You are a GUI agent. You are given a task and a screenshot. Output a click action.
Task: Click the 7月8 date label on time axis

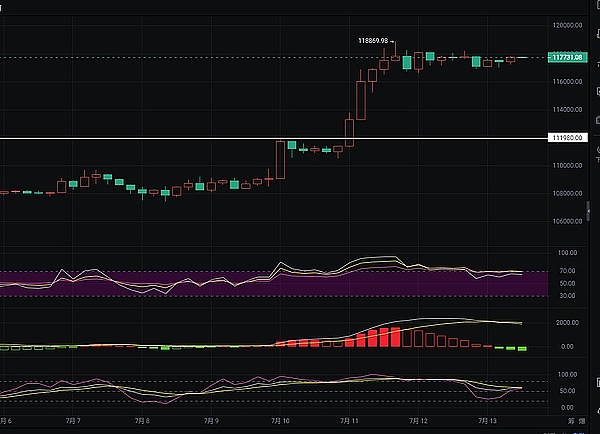(142, 422)
